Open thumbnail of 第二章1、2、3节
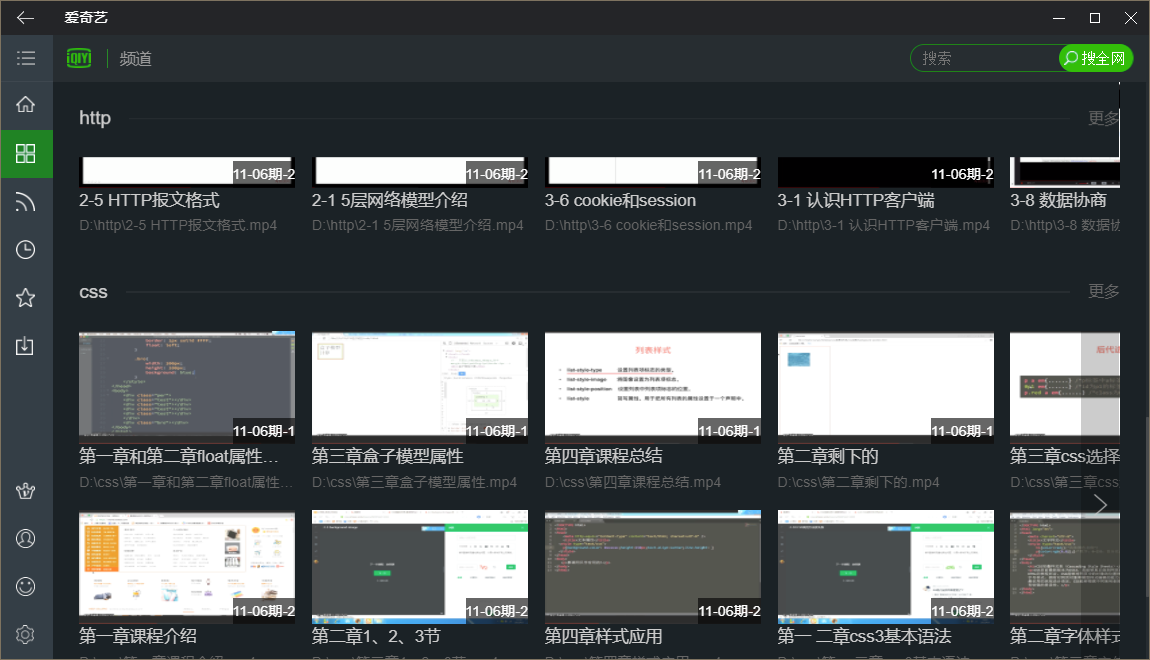 pos(420,567)
